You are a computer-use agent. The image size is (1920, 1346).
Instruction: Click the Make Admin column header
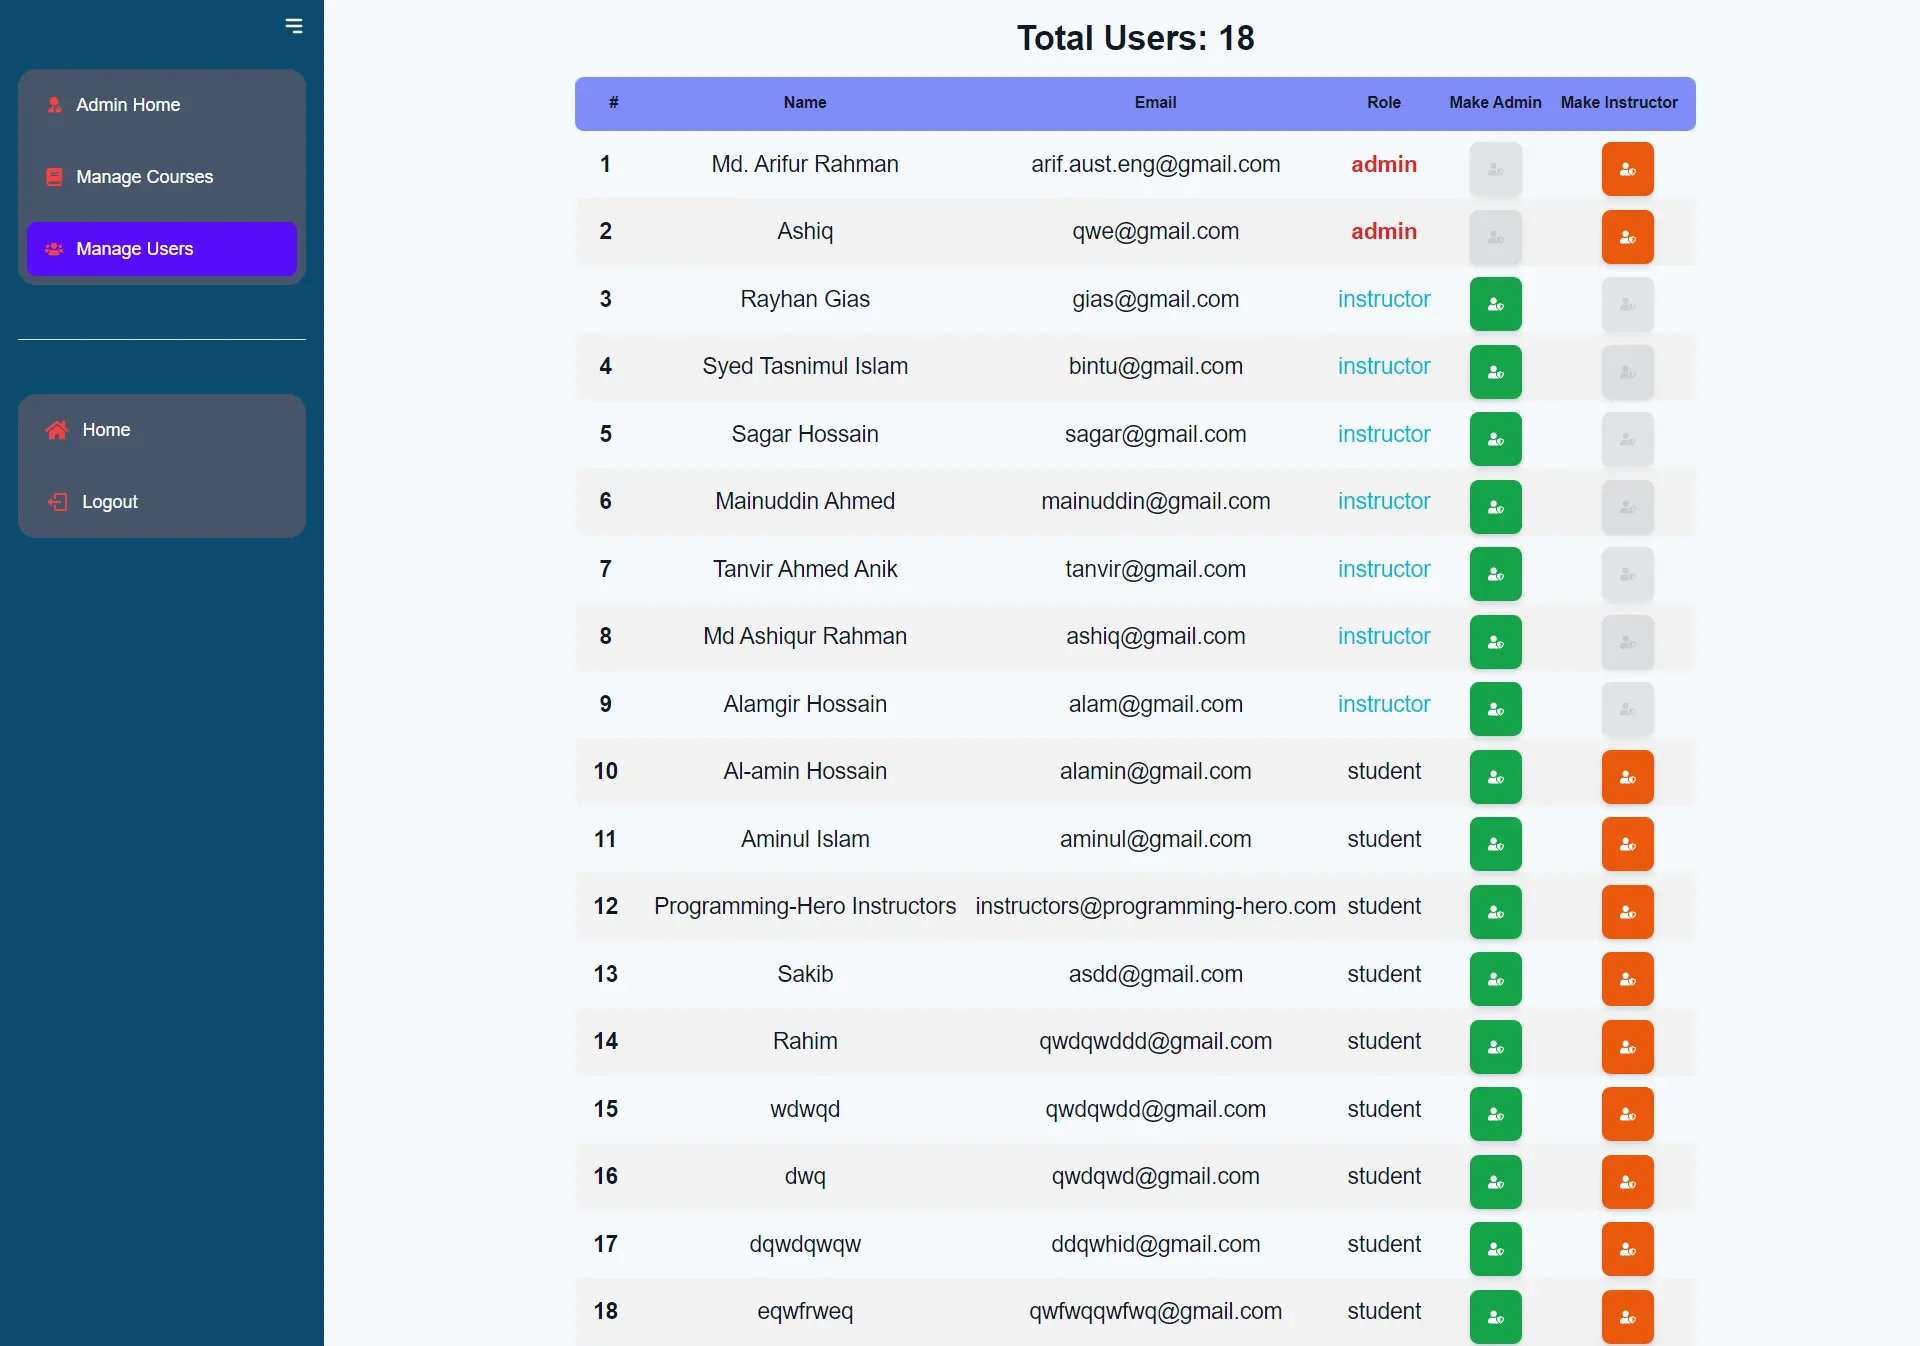coord(1495,103)
